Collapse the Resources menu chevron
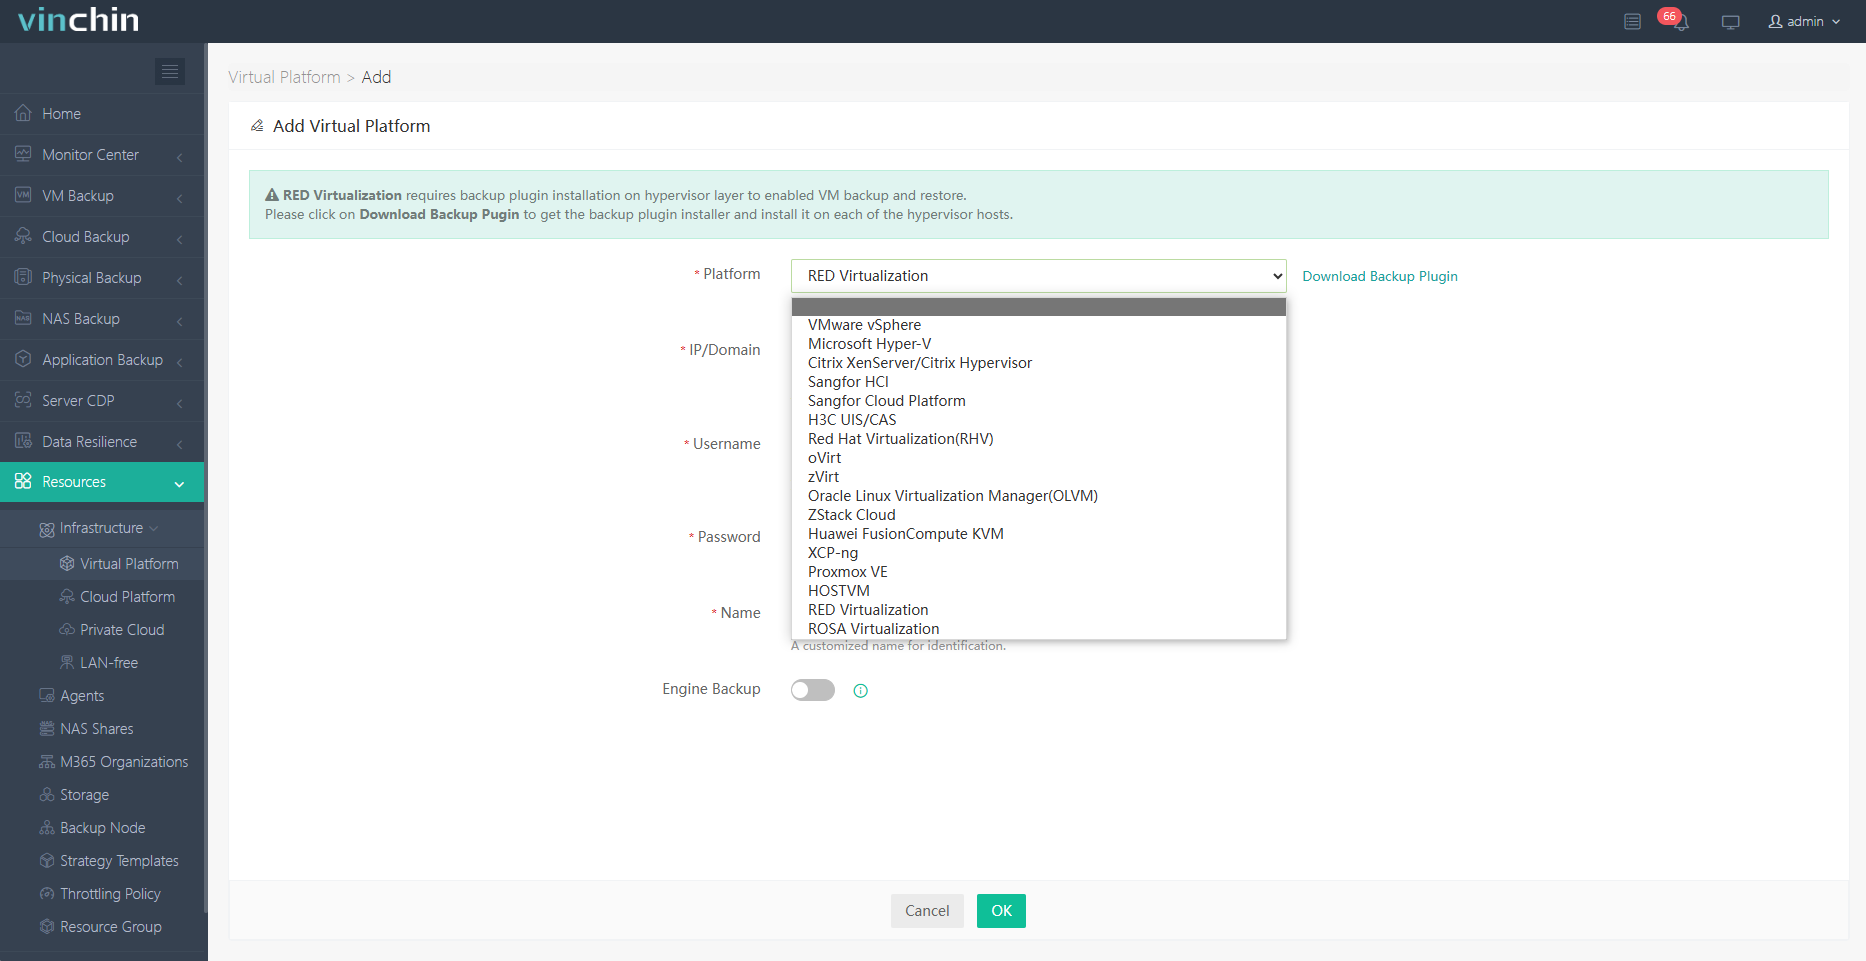 179,484
